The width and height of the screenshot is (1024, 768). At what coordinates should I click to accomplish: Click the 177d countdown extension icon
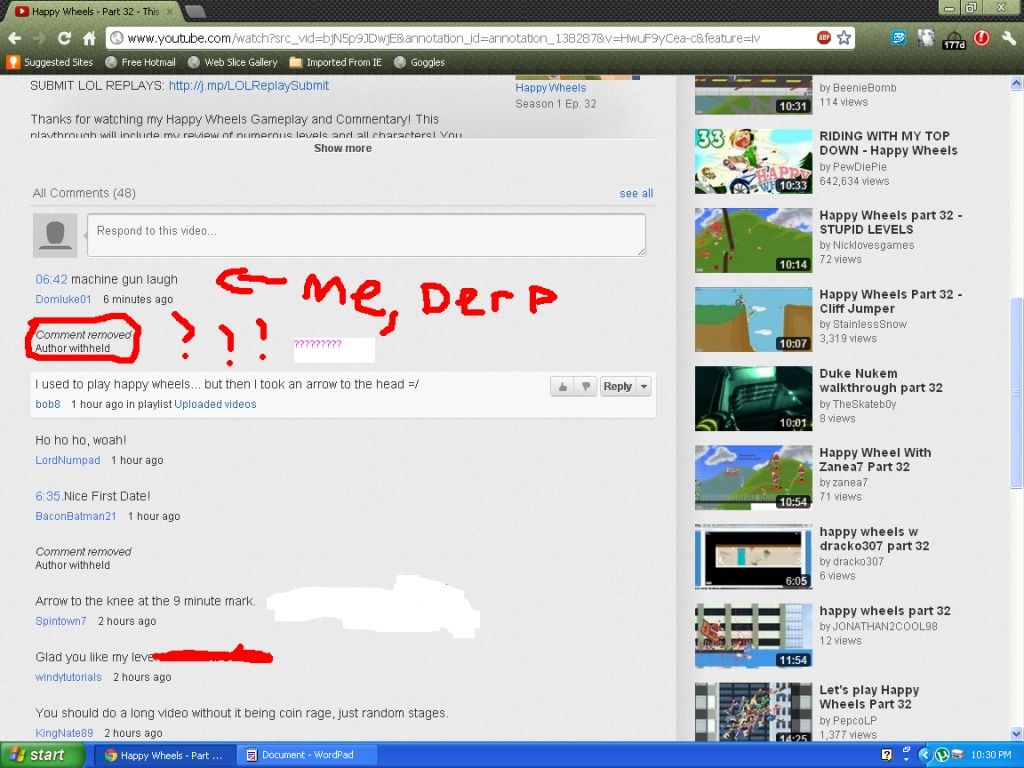coord(953,39)
